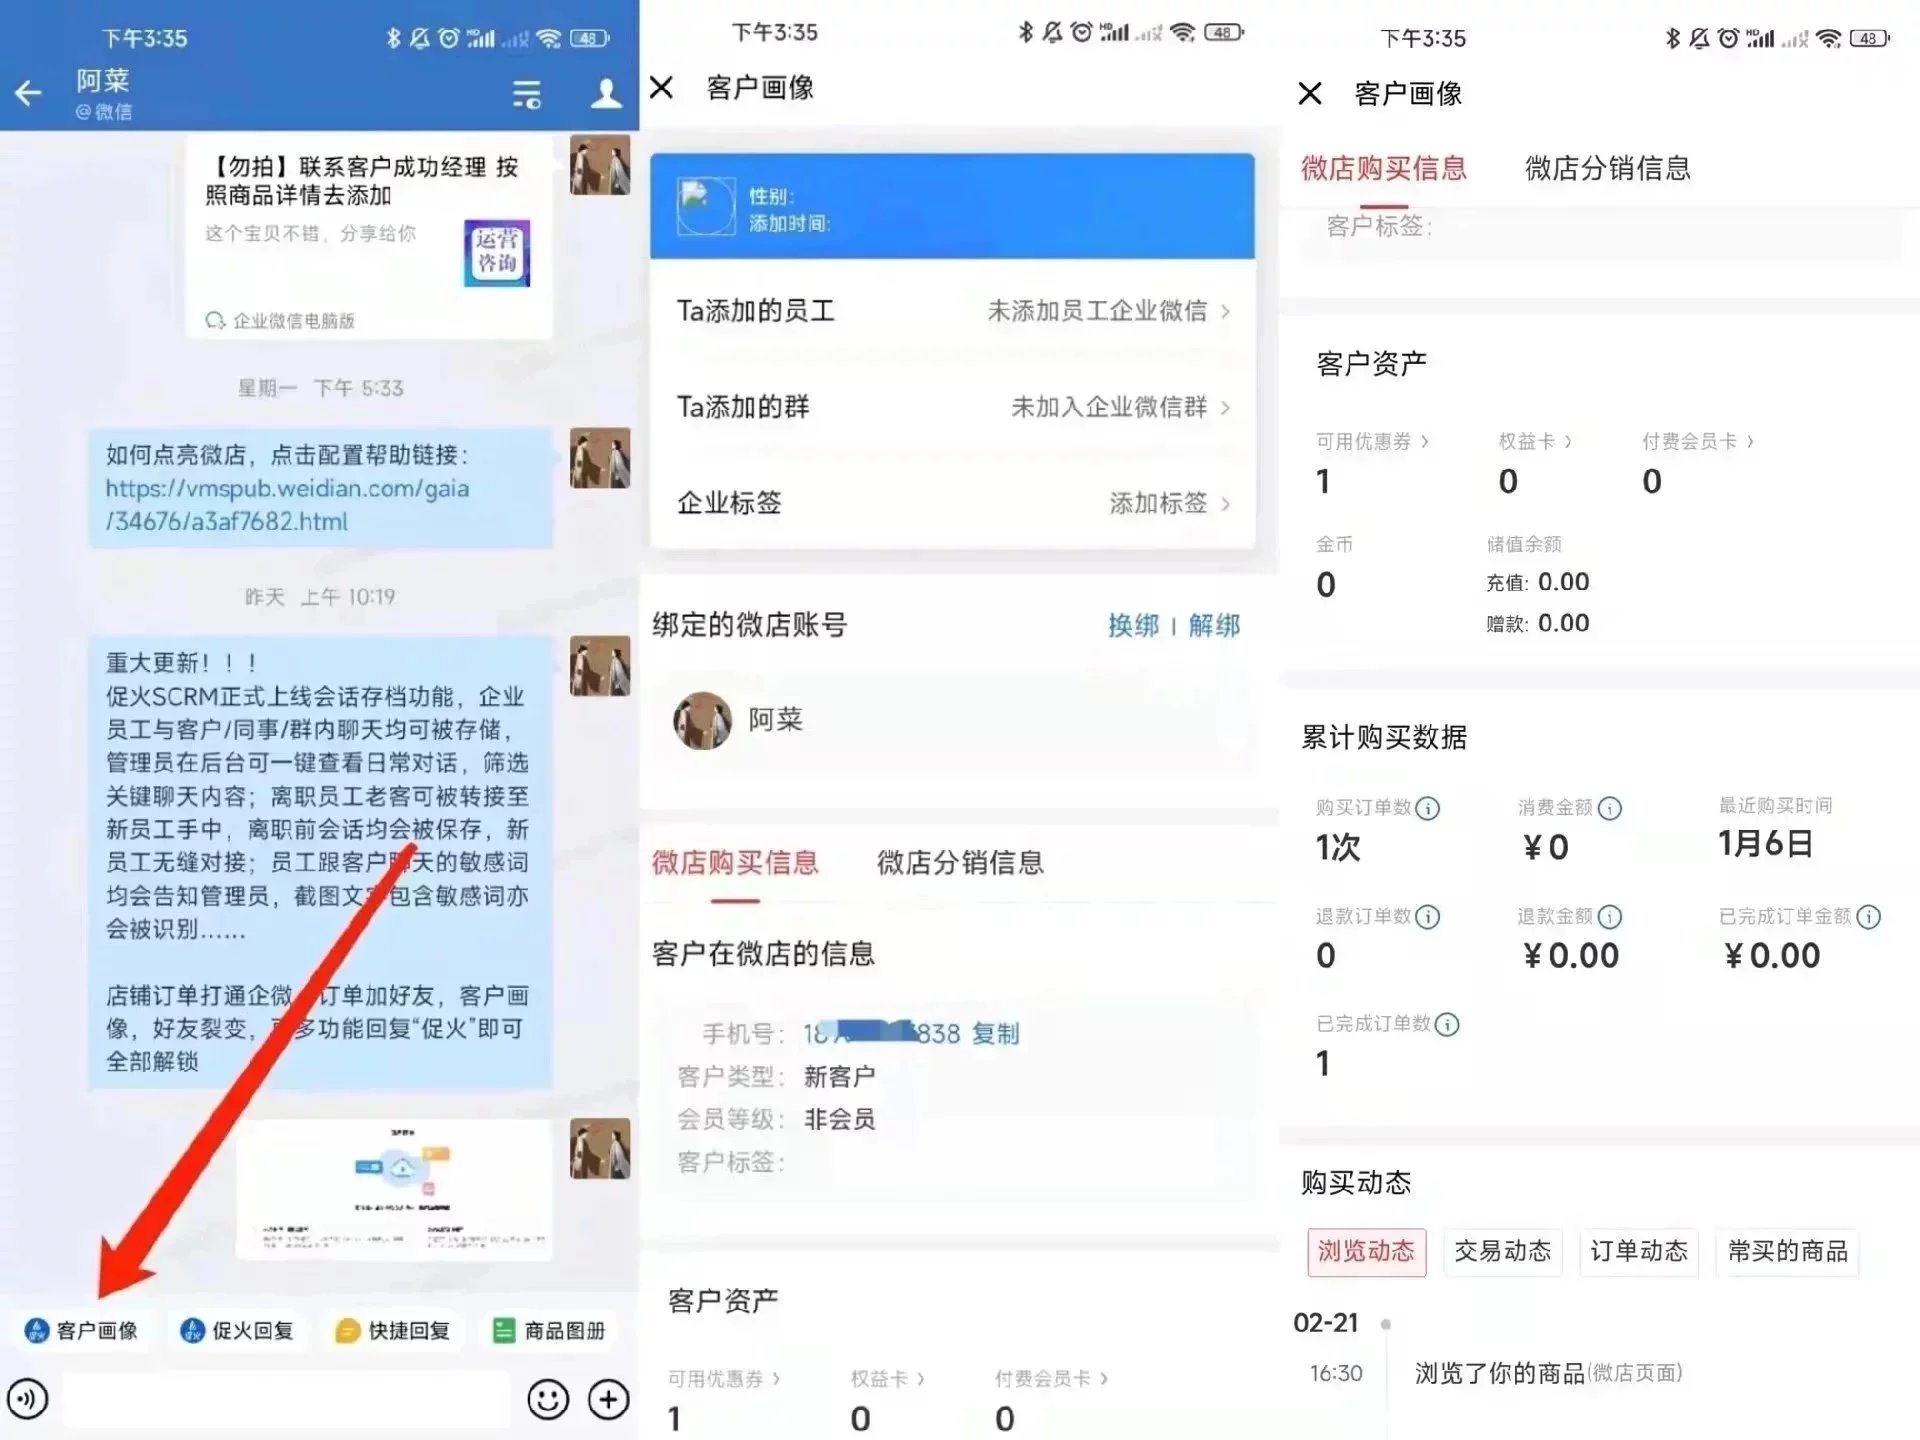Expand the Ta添加的员工 row
The image size is (1920, 1440).
click(952, 311)
